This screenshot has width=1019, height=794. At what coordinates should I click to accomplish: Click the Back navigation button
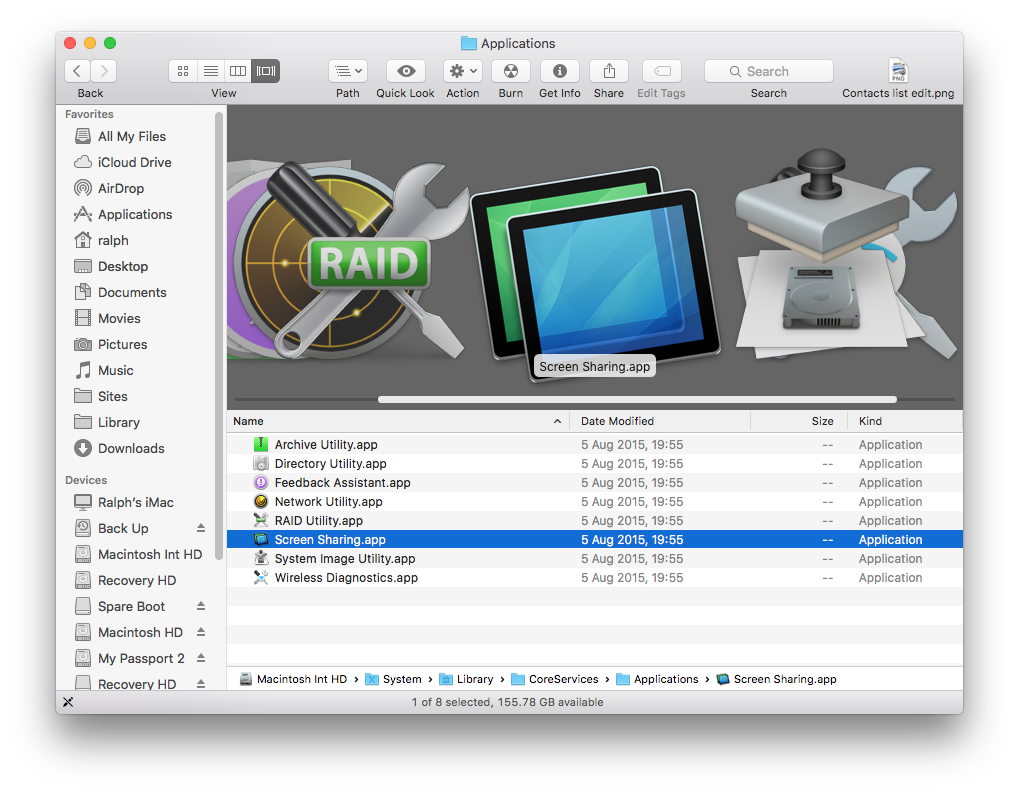coord(77,71)
